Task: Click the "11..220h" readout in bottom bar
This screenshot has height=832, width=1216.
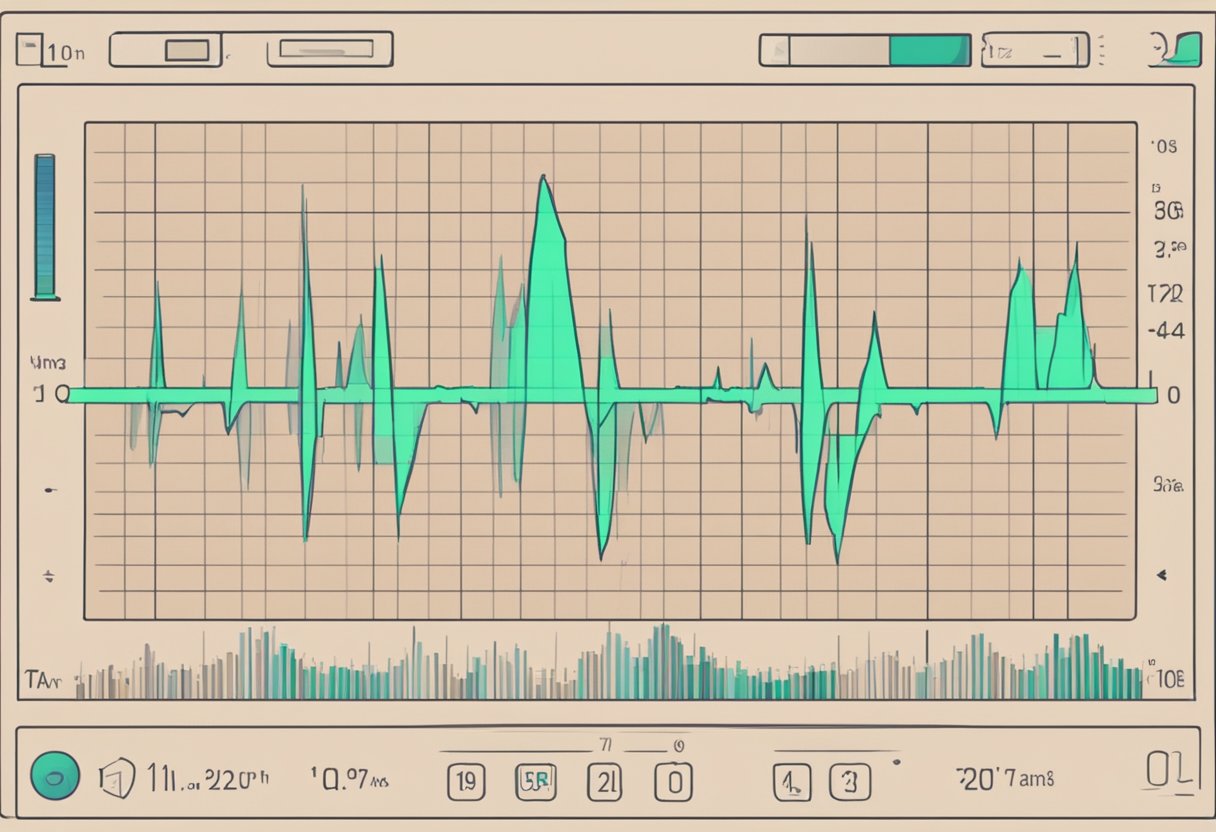Action: 208,776
